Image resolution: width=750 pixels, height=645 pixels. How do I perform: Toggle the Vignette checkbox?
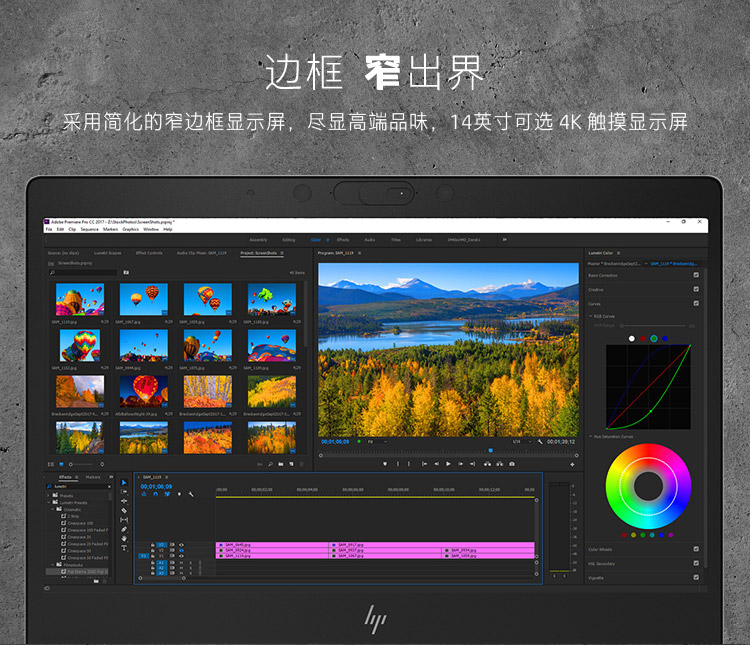(x=696, y=577)
